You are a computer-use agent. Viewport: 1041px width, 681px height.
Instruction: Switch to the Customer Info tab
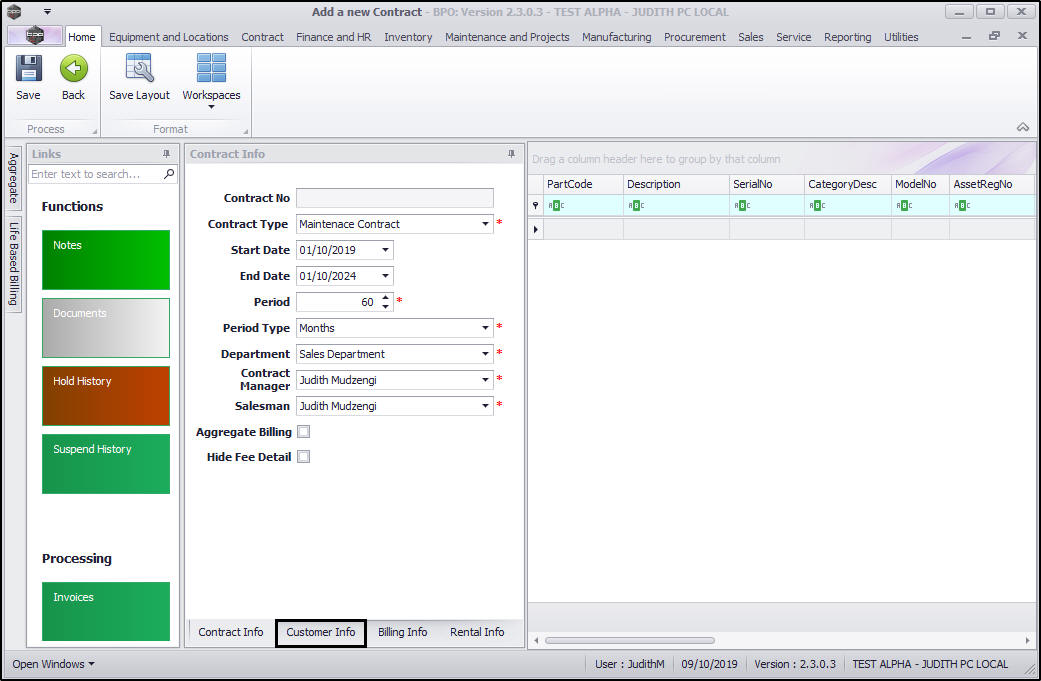[321, 632]
